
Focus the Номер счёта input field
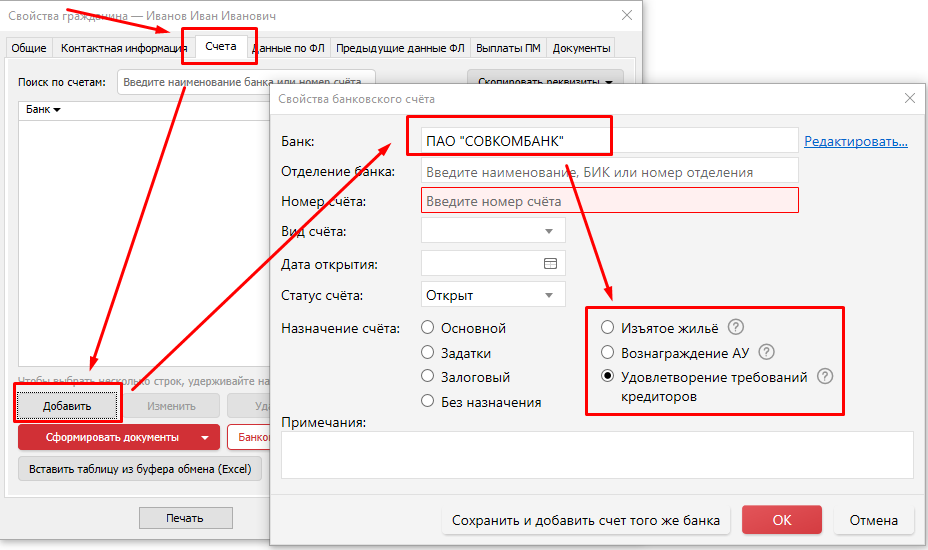tap(610, 201)
